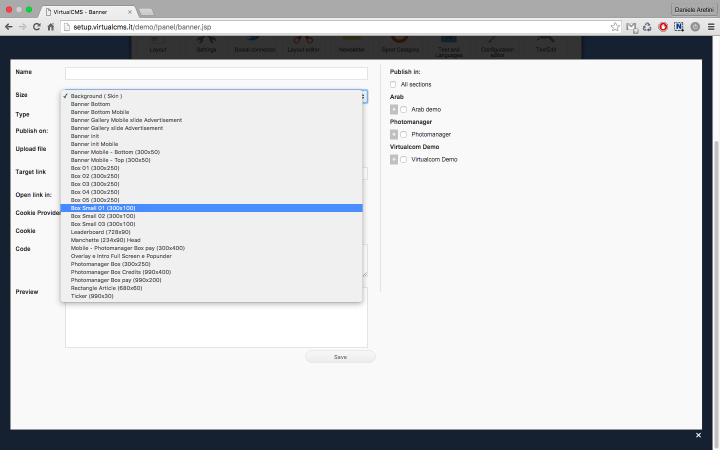This screenshot has height=450, width=720.
Task: Expand the Virtualcom Demo tree node
Action: [x=394, y=159]
